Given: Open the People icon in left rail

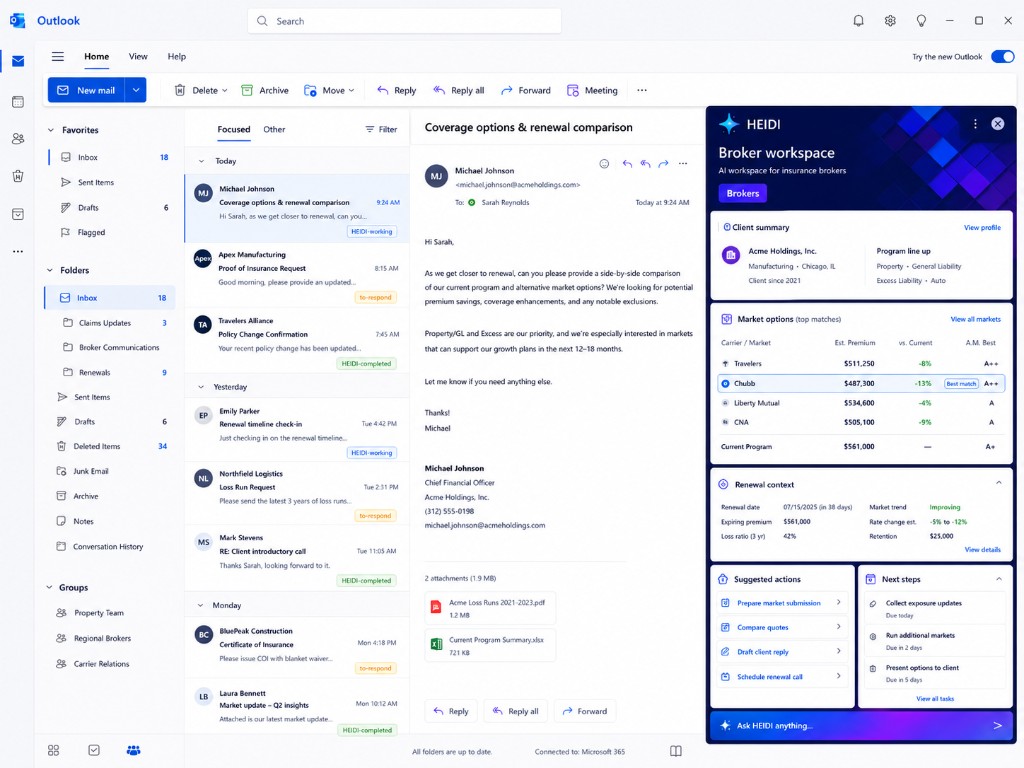Looking at the screenshot, I should coord(18,138).
